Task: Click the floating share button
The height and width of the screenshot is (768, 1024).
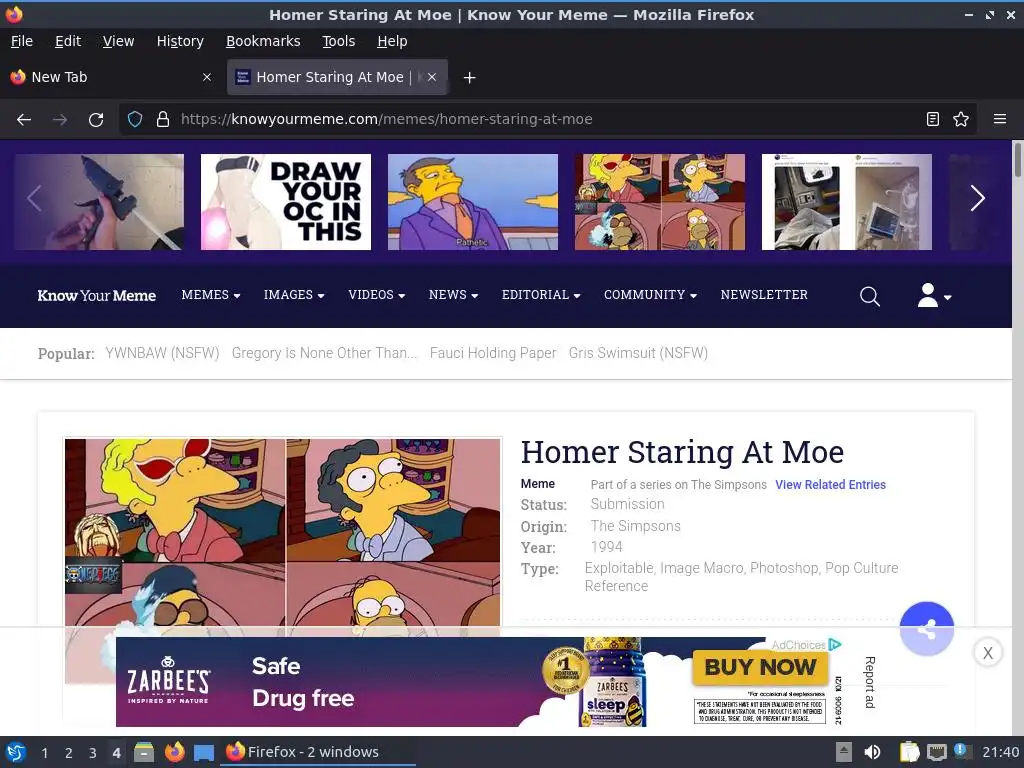Action: click(x=926, y=628)
